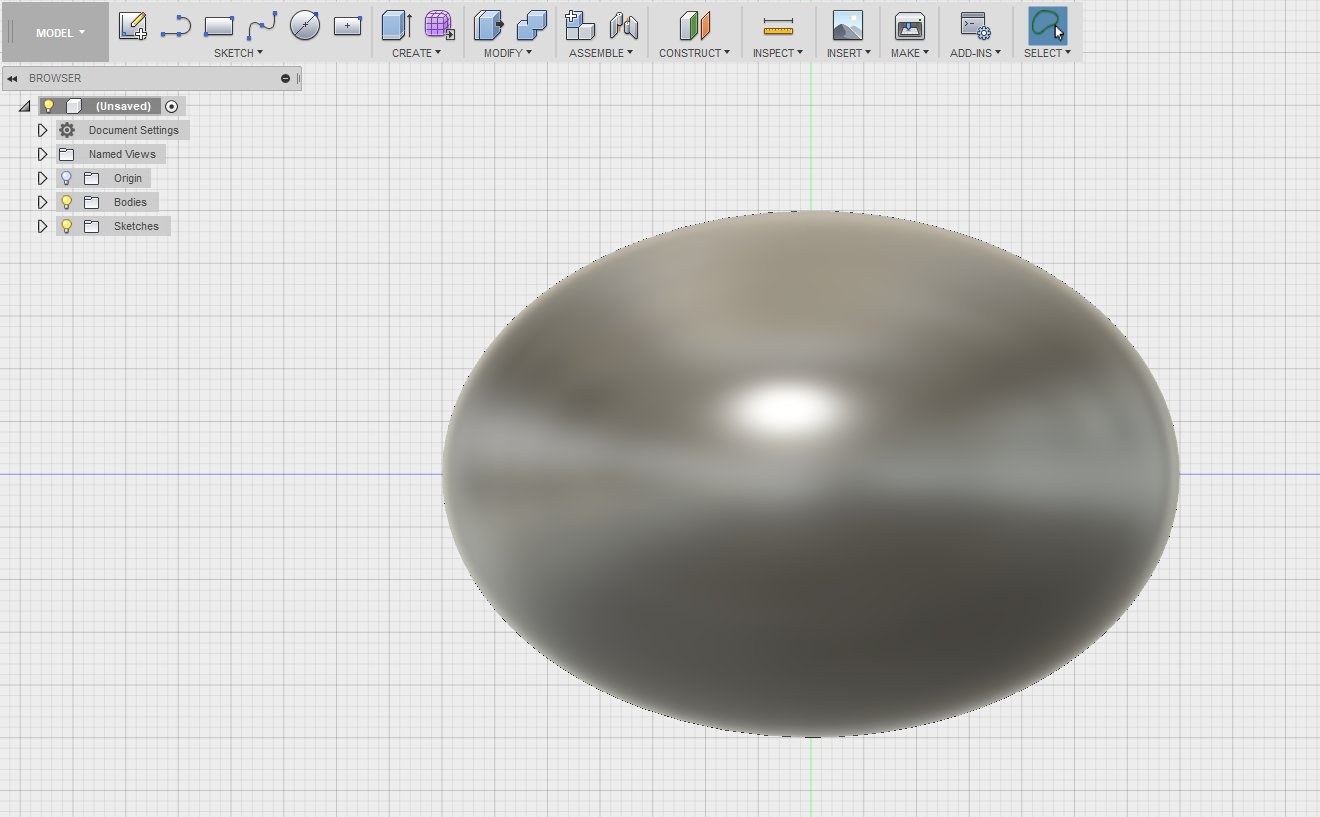Open the ASSEMBLE dropdown menu
This screenshot has width=1320, height=817.
pos(601,53)
